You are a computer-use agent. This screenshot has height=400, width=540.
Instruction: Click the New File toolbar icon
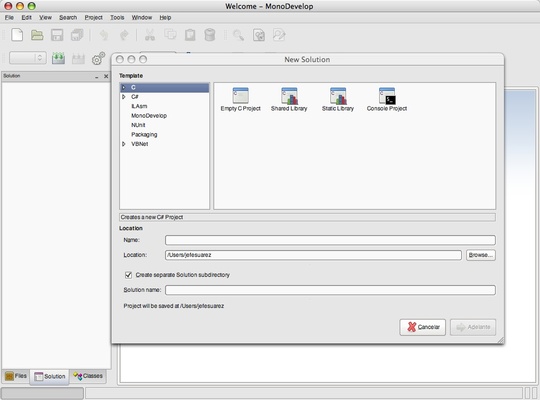pos(17,35)
